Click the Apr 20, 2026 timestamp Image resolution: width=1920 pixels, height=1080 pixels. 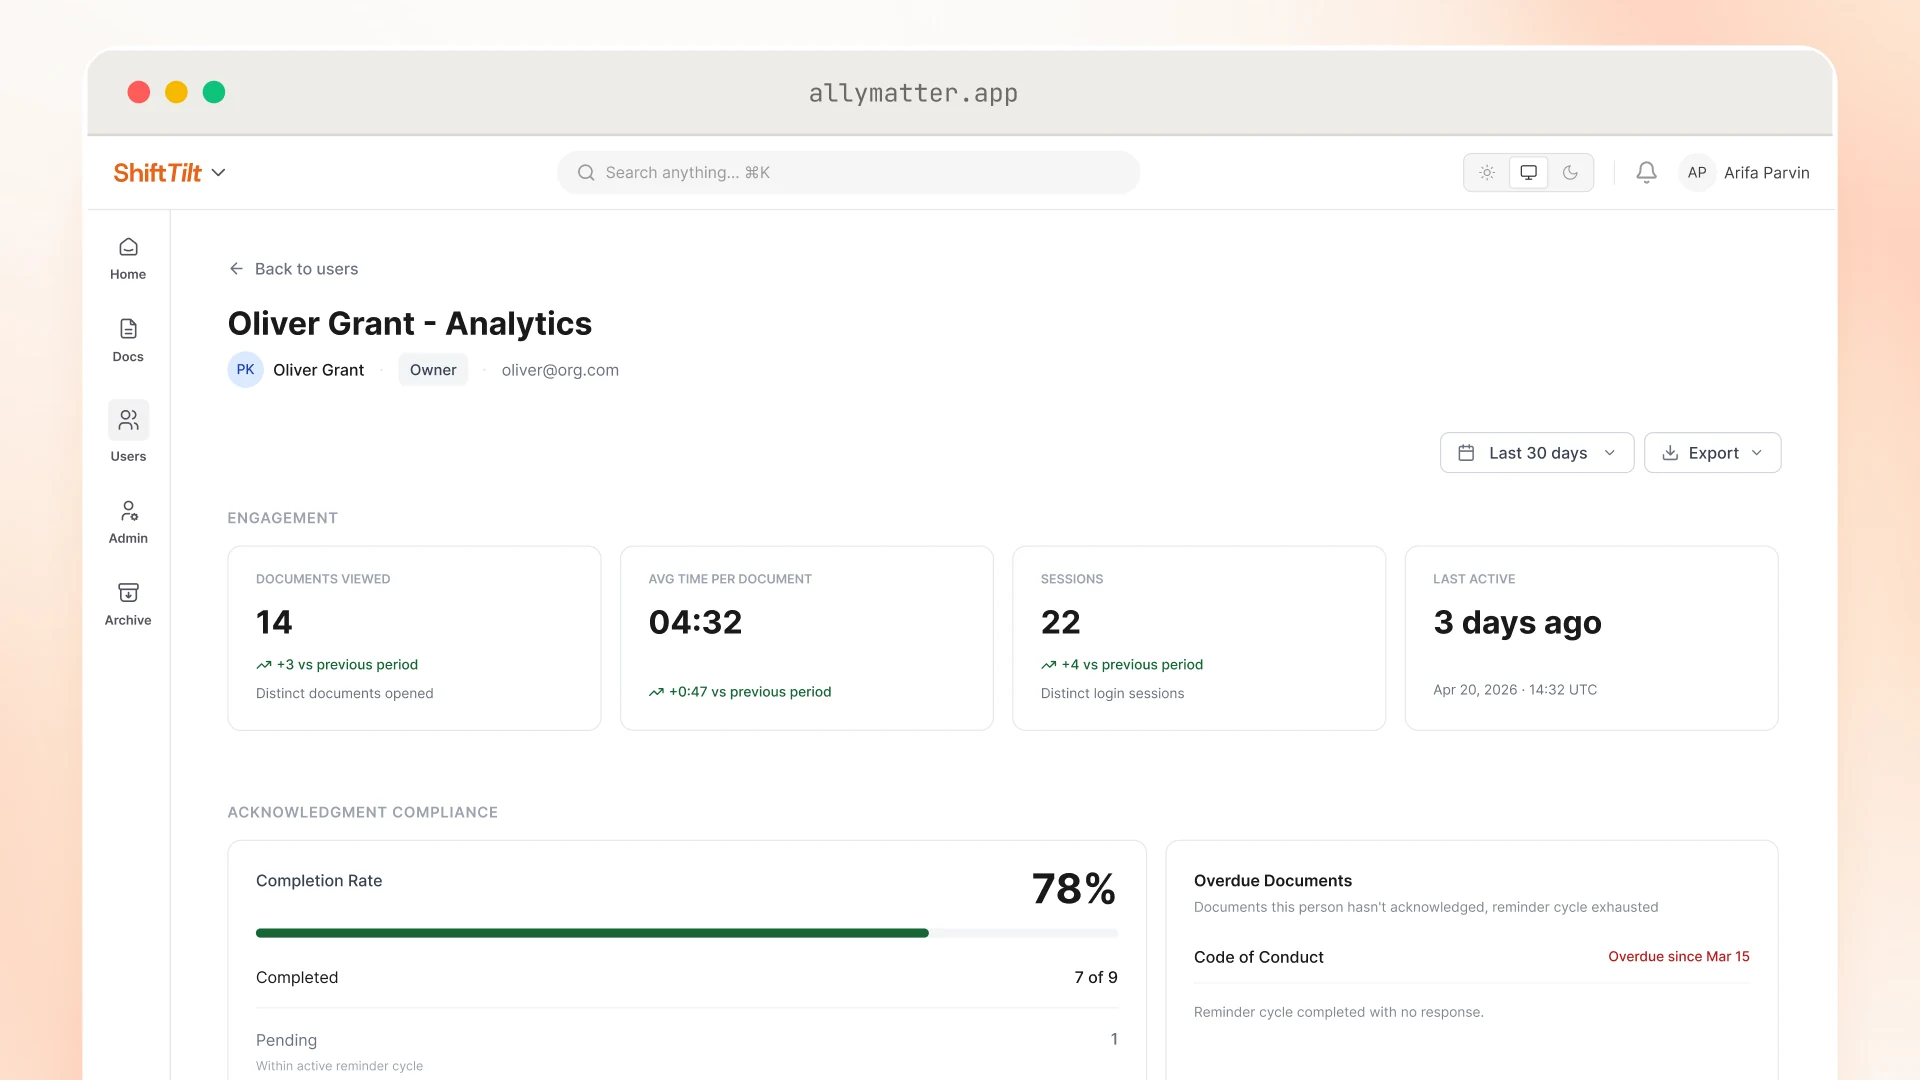(x=1515, y=689)
